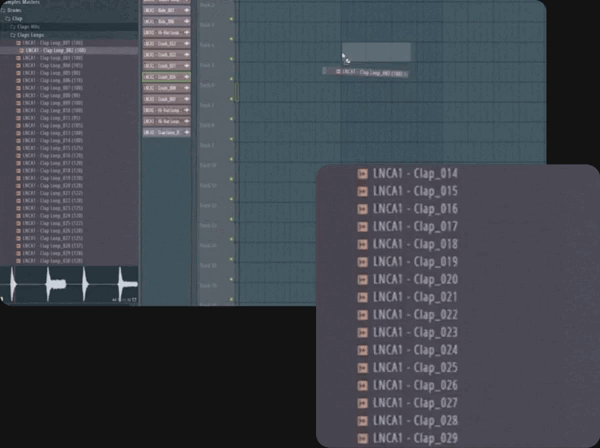
Task: Select Clap Loop_006 (110) in the browser
Action: click(x=52, y=81)
